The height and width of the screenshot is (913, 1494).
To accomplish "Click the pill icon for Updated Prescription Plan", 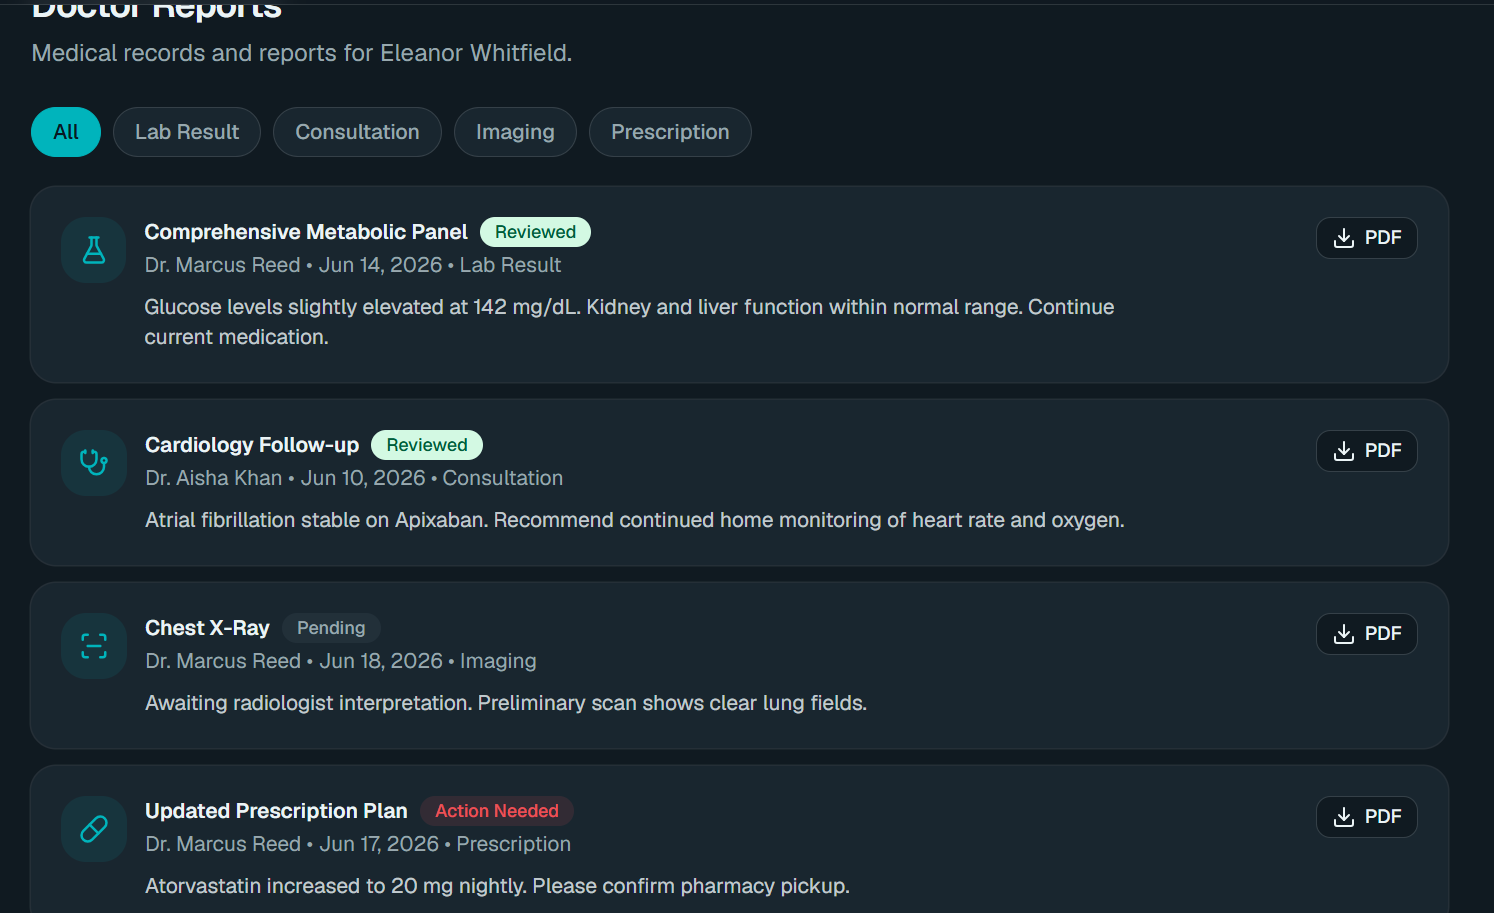I will pyautogui.click(x=94, y=829).
